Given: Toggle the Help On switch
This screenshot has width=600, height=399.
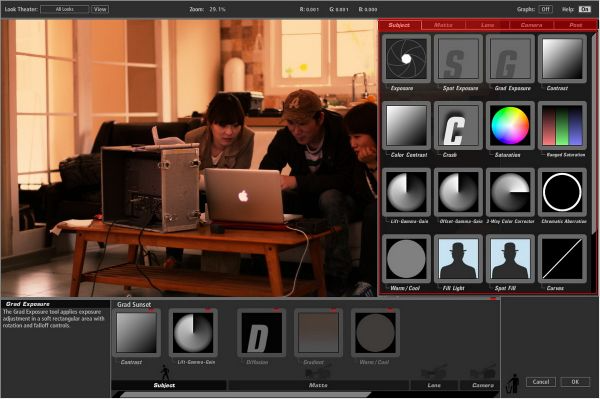Looking at the screenshot, I should (x=585, y=9).
